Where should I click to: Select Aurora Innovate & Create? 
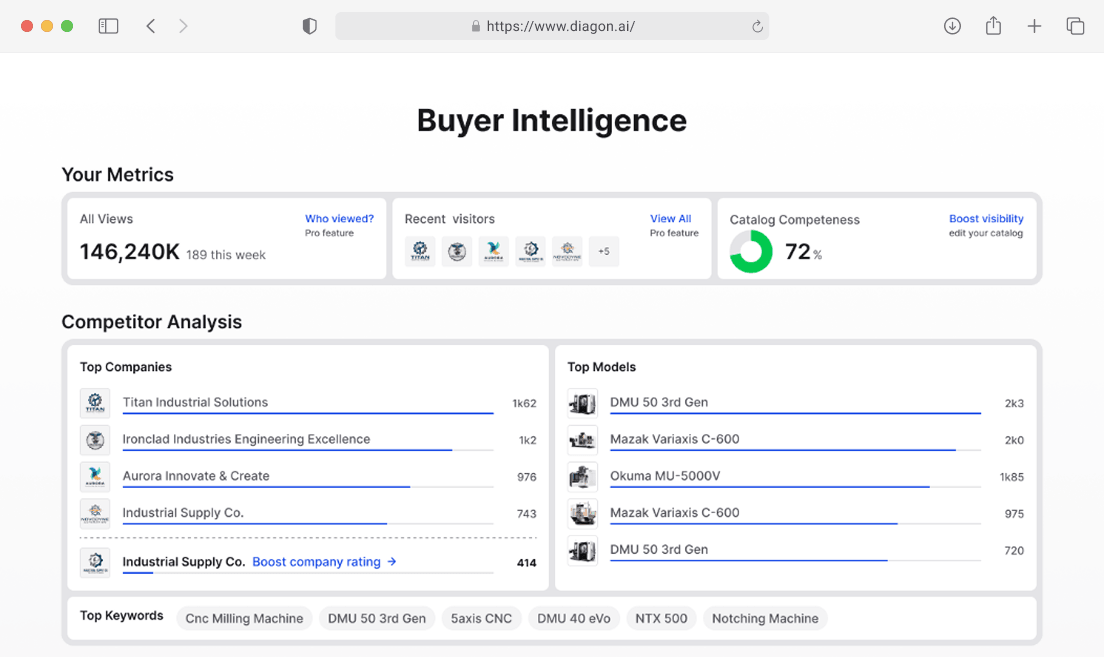(196, 475)
